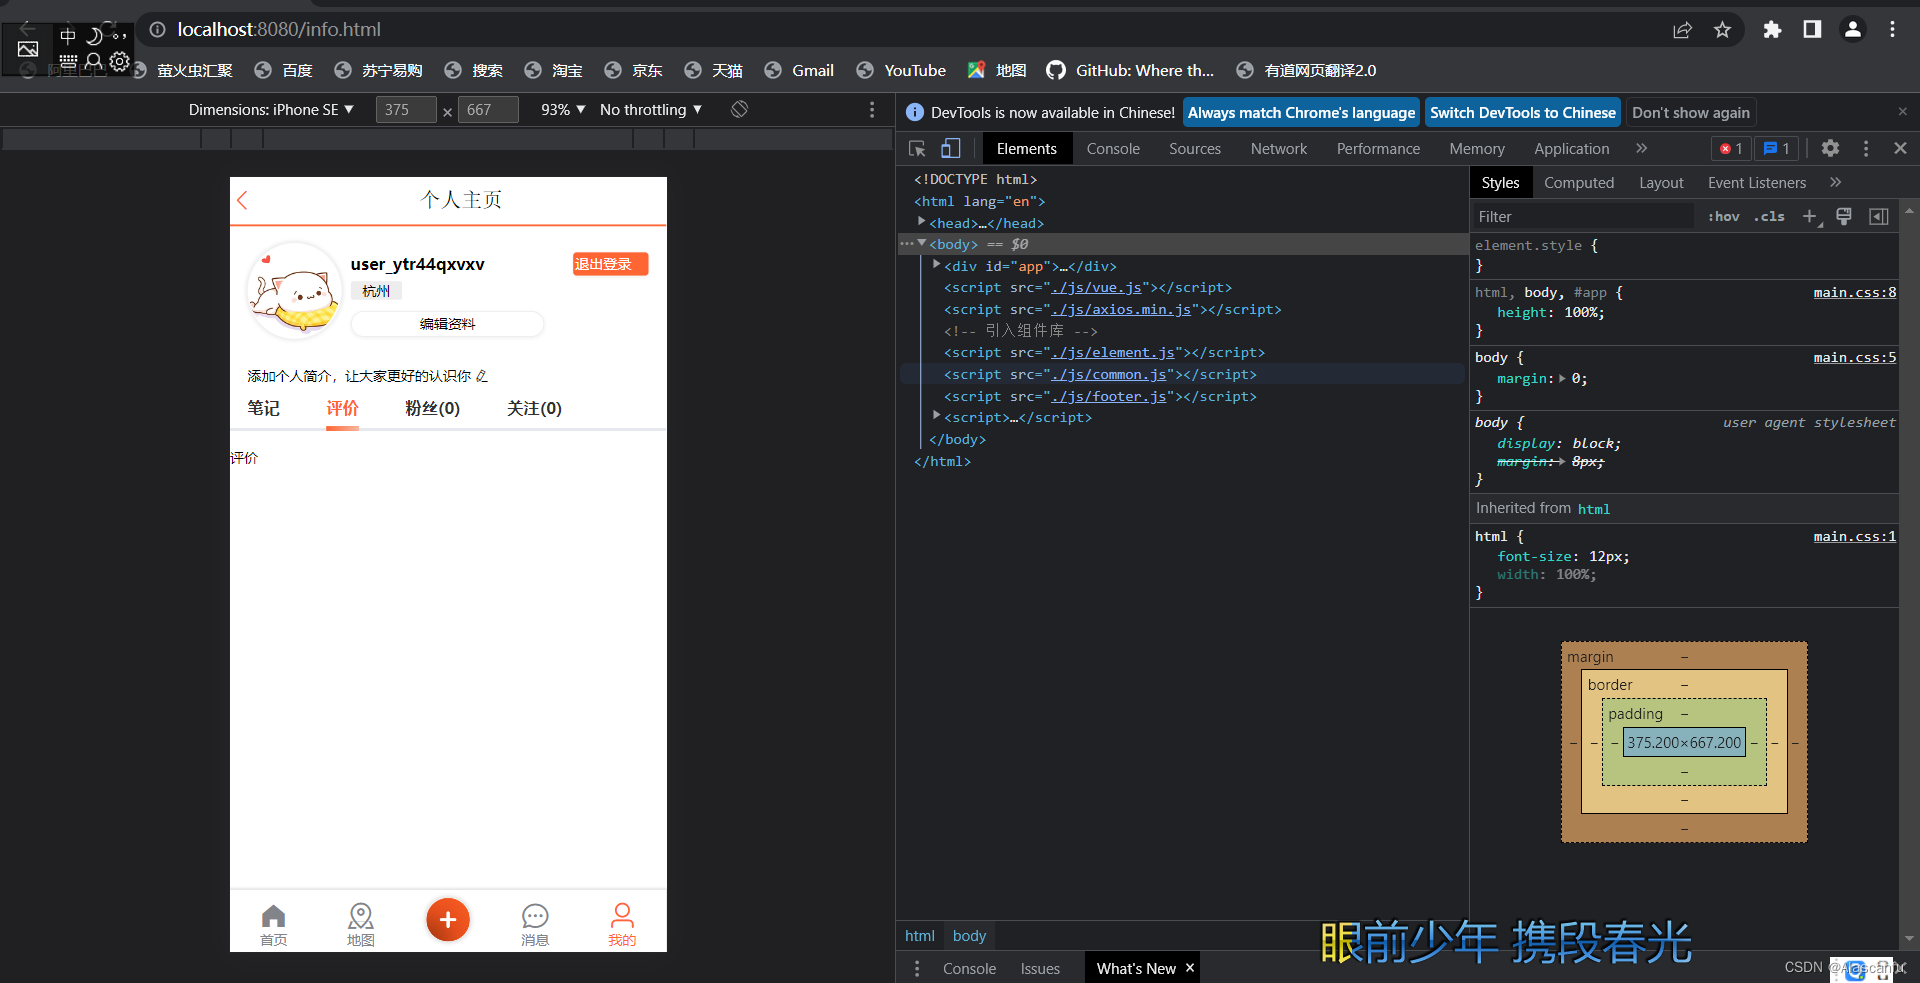The width and height of the screenshot is (1920, 983).
Task: Open drawer three-dot menu near Console
Action: pos(917,968)
